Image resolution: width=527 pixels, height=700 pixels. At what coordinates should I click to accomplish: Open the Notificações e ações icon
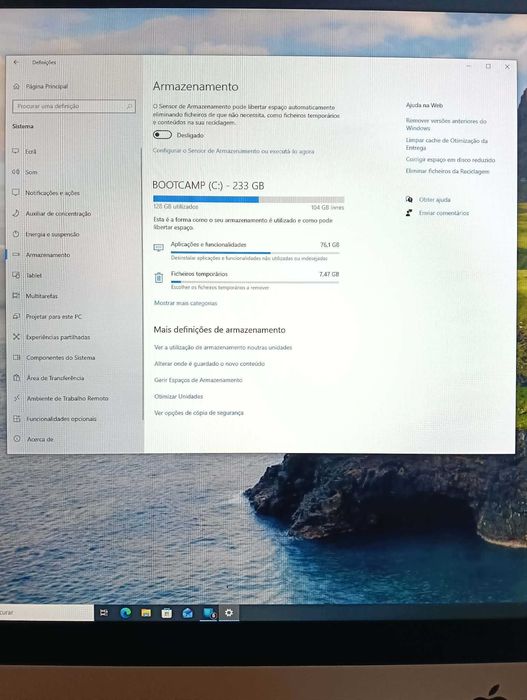click(16, 192)
